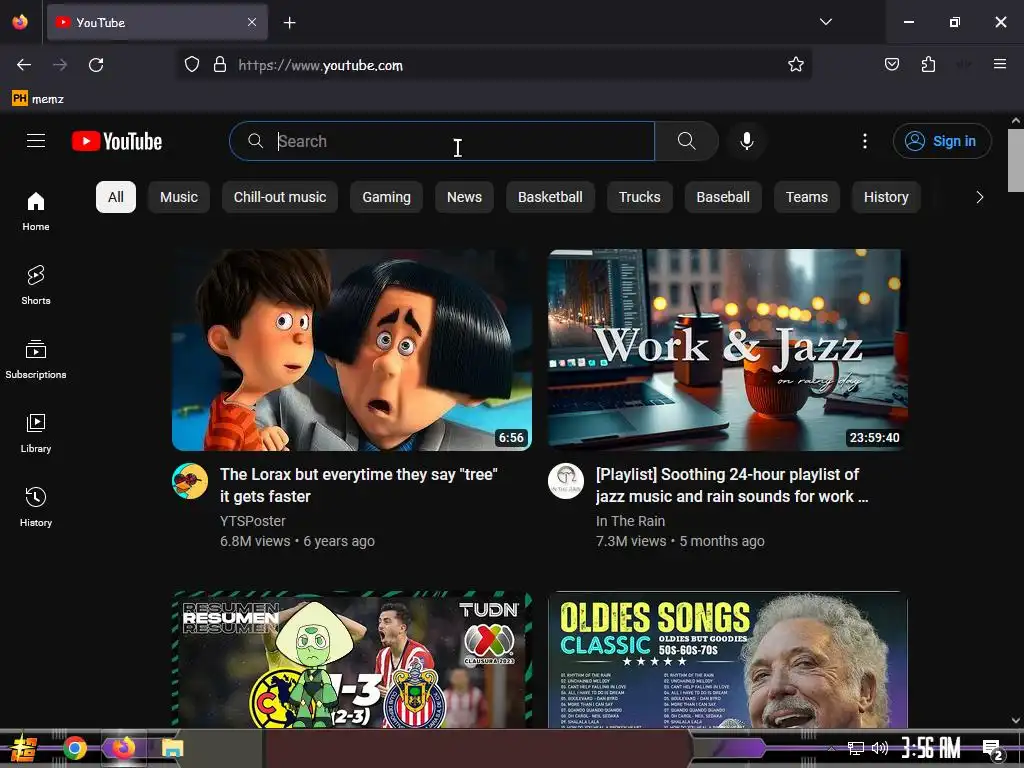1024x768 pixels.
Task: Open Subscriptions in the sidebar
Action: tap(36, 359)
